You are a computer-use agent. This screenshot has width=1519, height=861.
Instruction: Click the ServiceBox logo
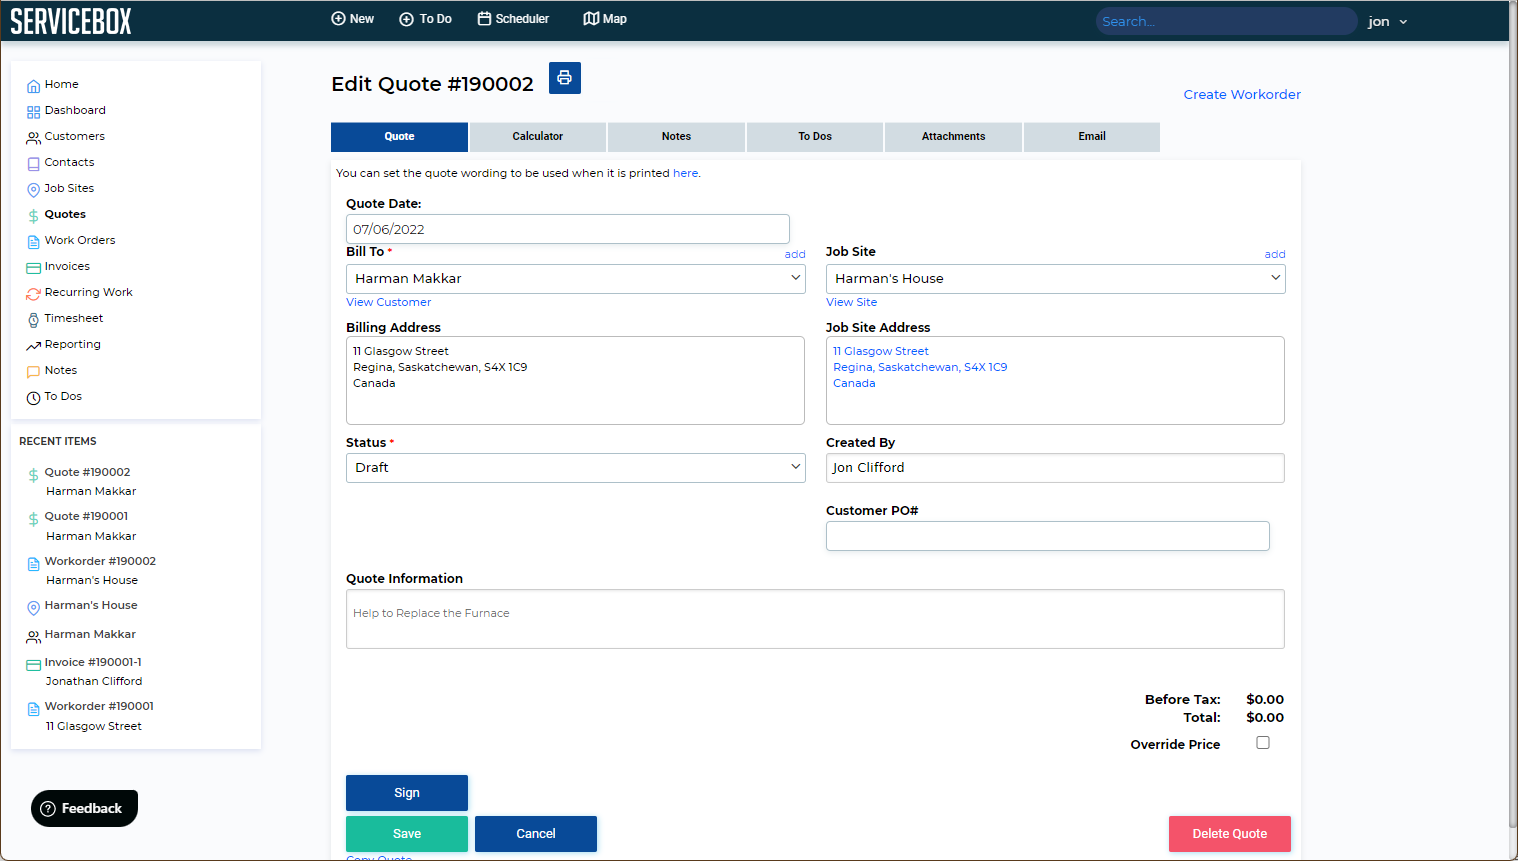click(71, 21)
